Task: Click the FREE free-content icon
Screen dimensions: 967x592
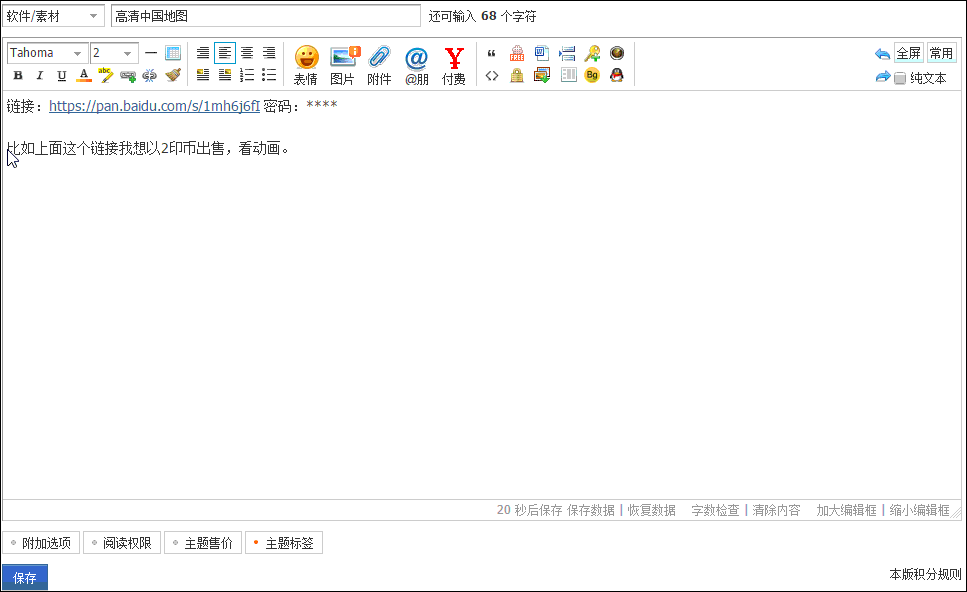Action: tap(517, 53)
